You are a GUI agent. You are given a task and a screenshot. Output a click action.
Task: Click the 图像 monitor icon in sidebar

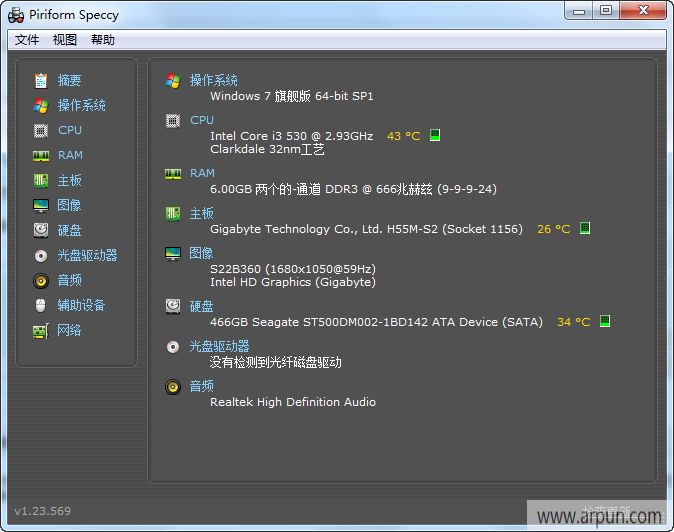coord(41,205)
